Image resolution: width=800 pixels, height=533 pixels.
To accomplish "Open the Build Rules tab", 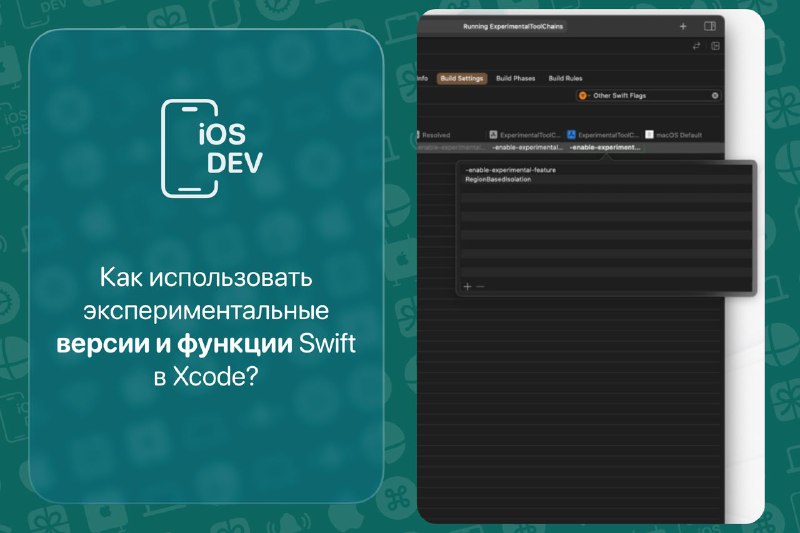I will point(565,79).
